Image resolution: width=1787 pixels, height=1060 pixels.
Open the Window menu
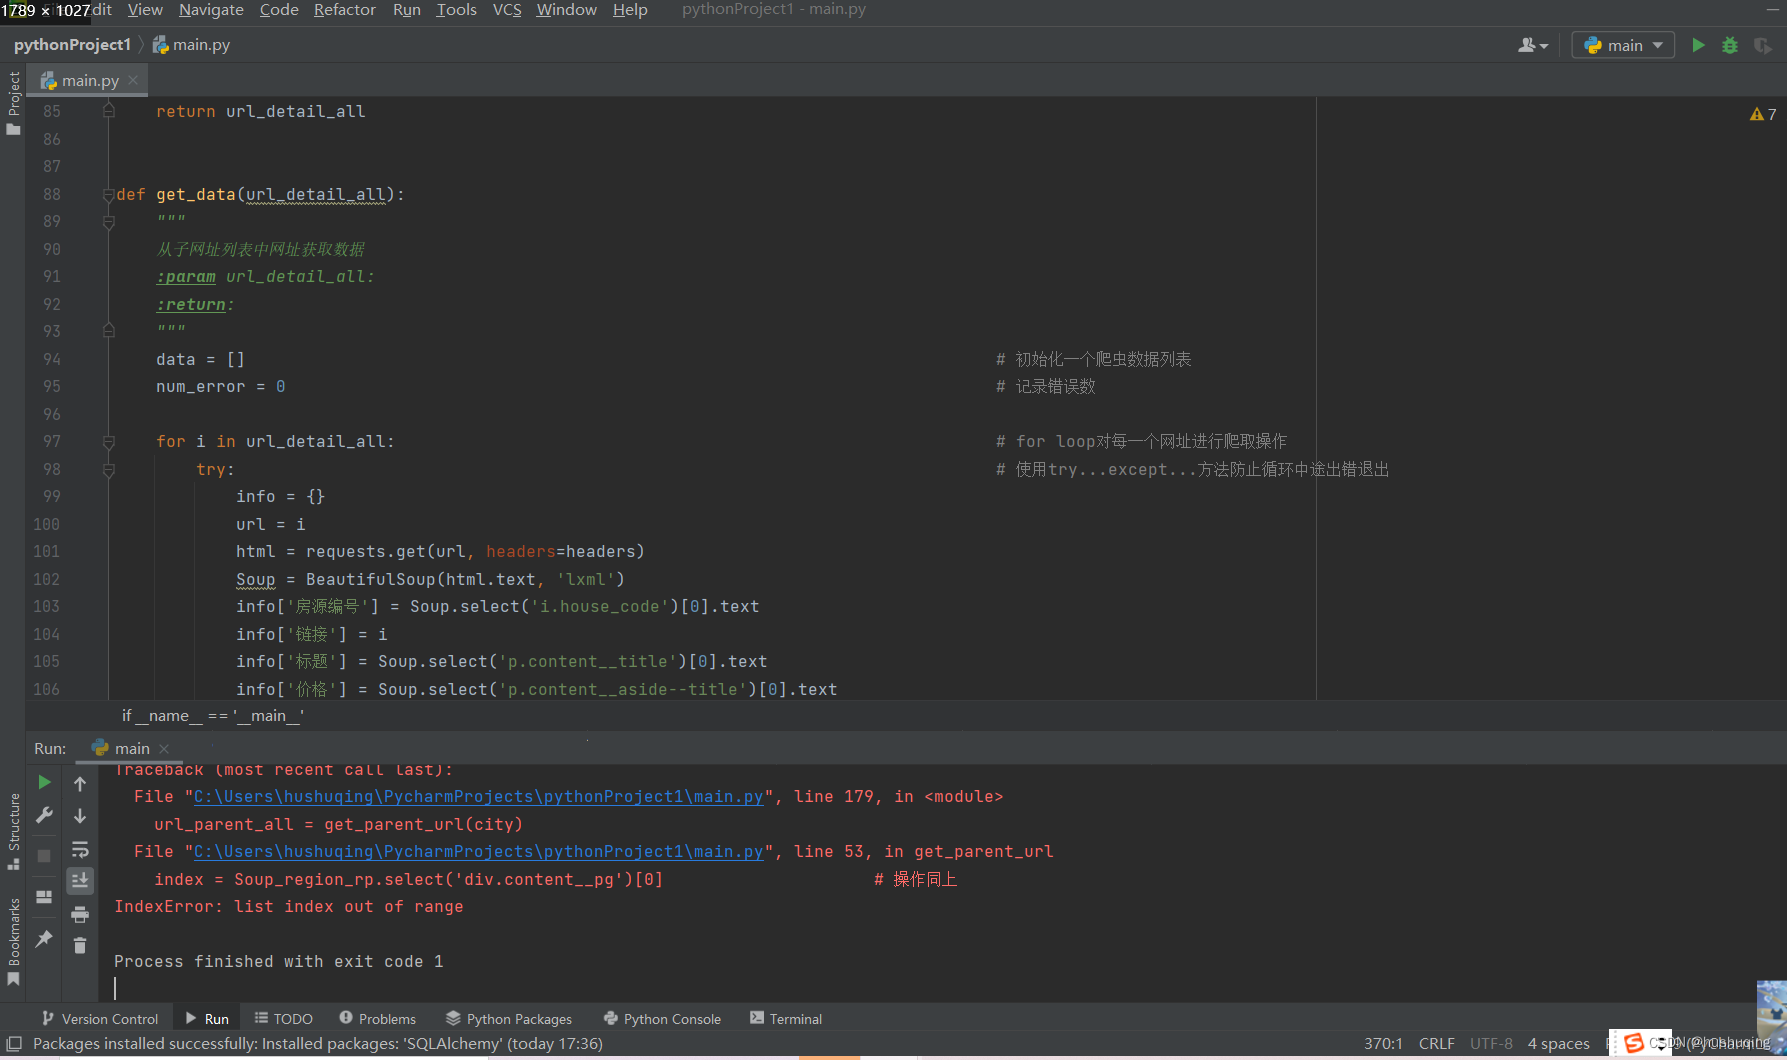point(566,10)
